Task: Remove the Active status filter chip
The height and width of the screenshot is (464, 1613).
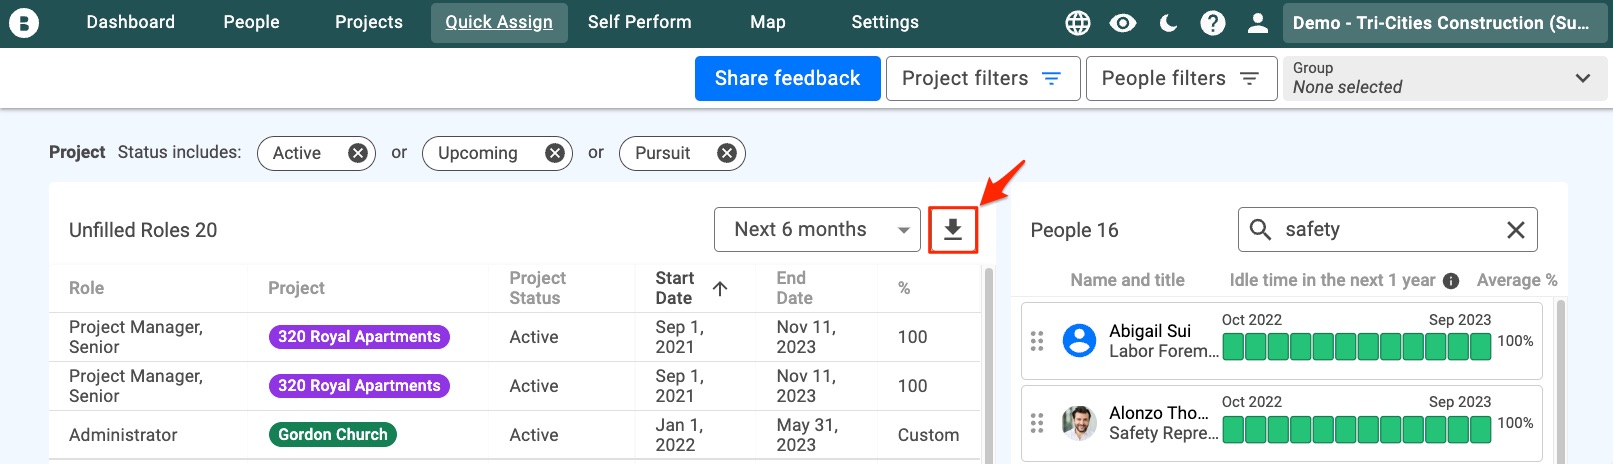Action: click(357, 153)
